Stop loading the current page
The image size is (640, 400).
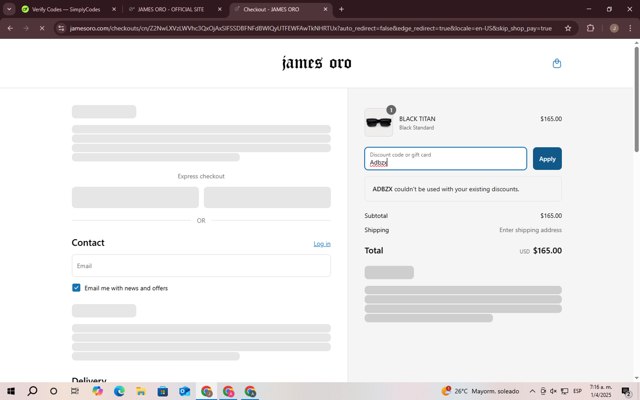[x=42, y=28]
